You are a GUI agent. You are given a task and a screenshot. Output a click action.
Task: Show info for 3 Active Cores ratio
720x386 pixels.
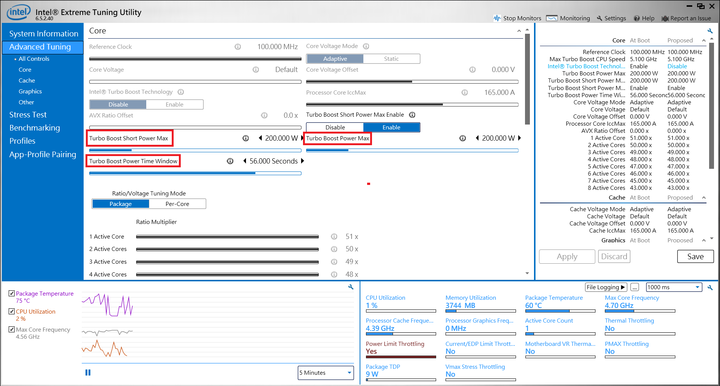coord(334,262)
